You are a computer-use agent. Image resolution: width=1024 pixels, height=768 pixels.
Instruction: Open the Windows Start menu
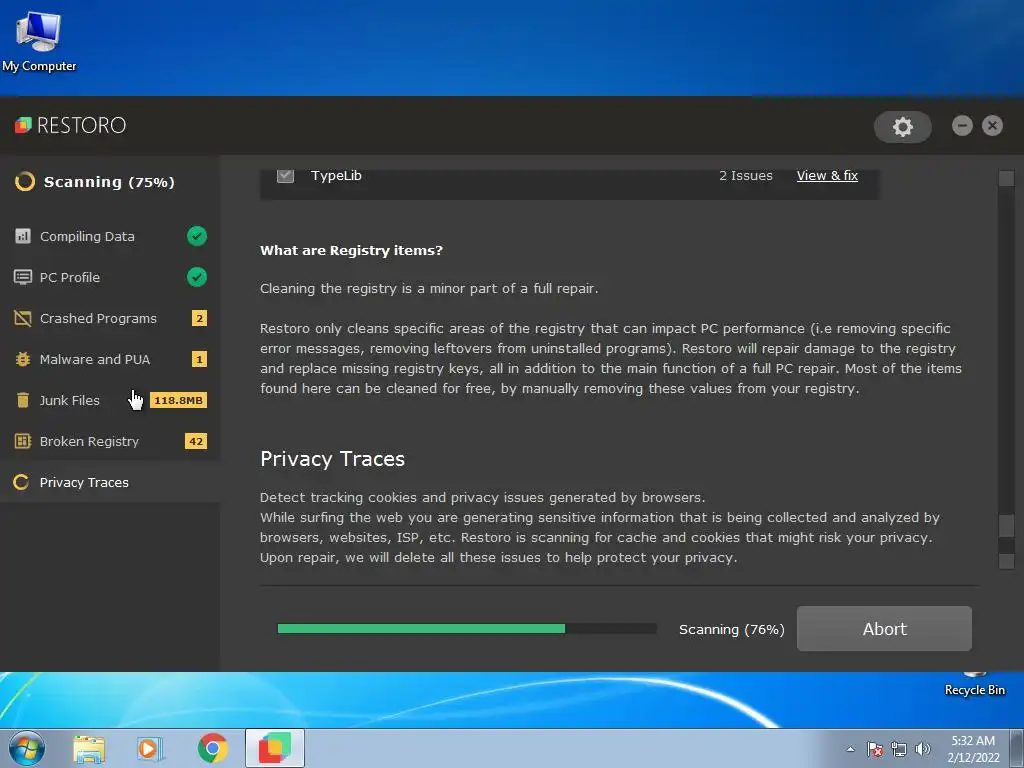27,748
